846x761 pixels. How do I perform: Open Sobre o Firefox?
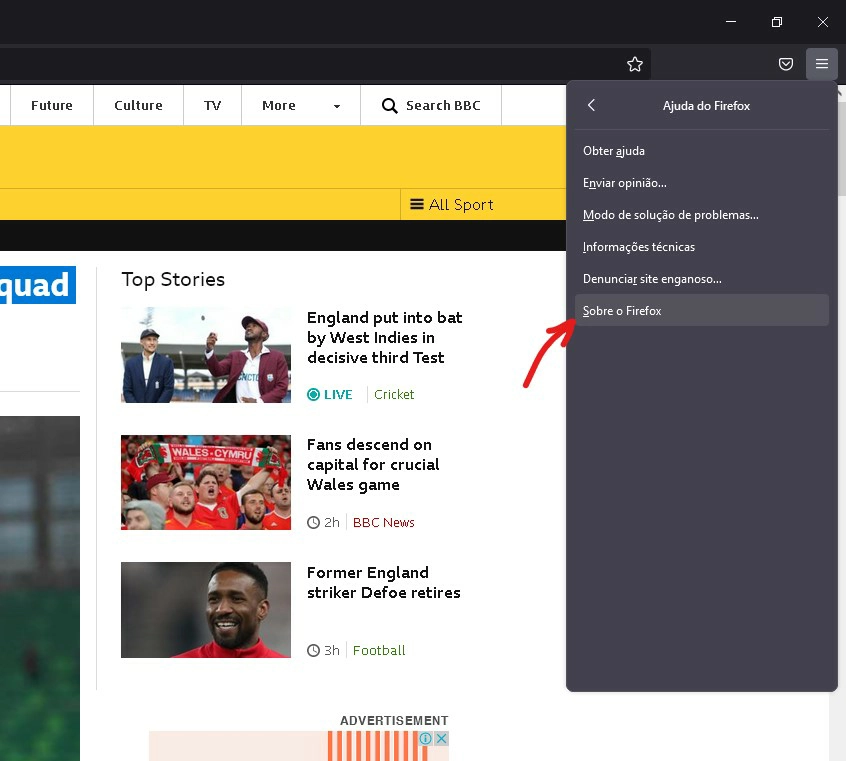tap(701, 310)
